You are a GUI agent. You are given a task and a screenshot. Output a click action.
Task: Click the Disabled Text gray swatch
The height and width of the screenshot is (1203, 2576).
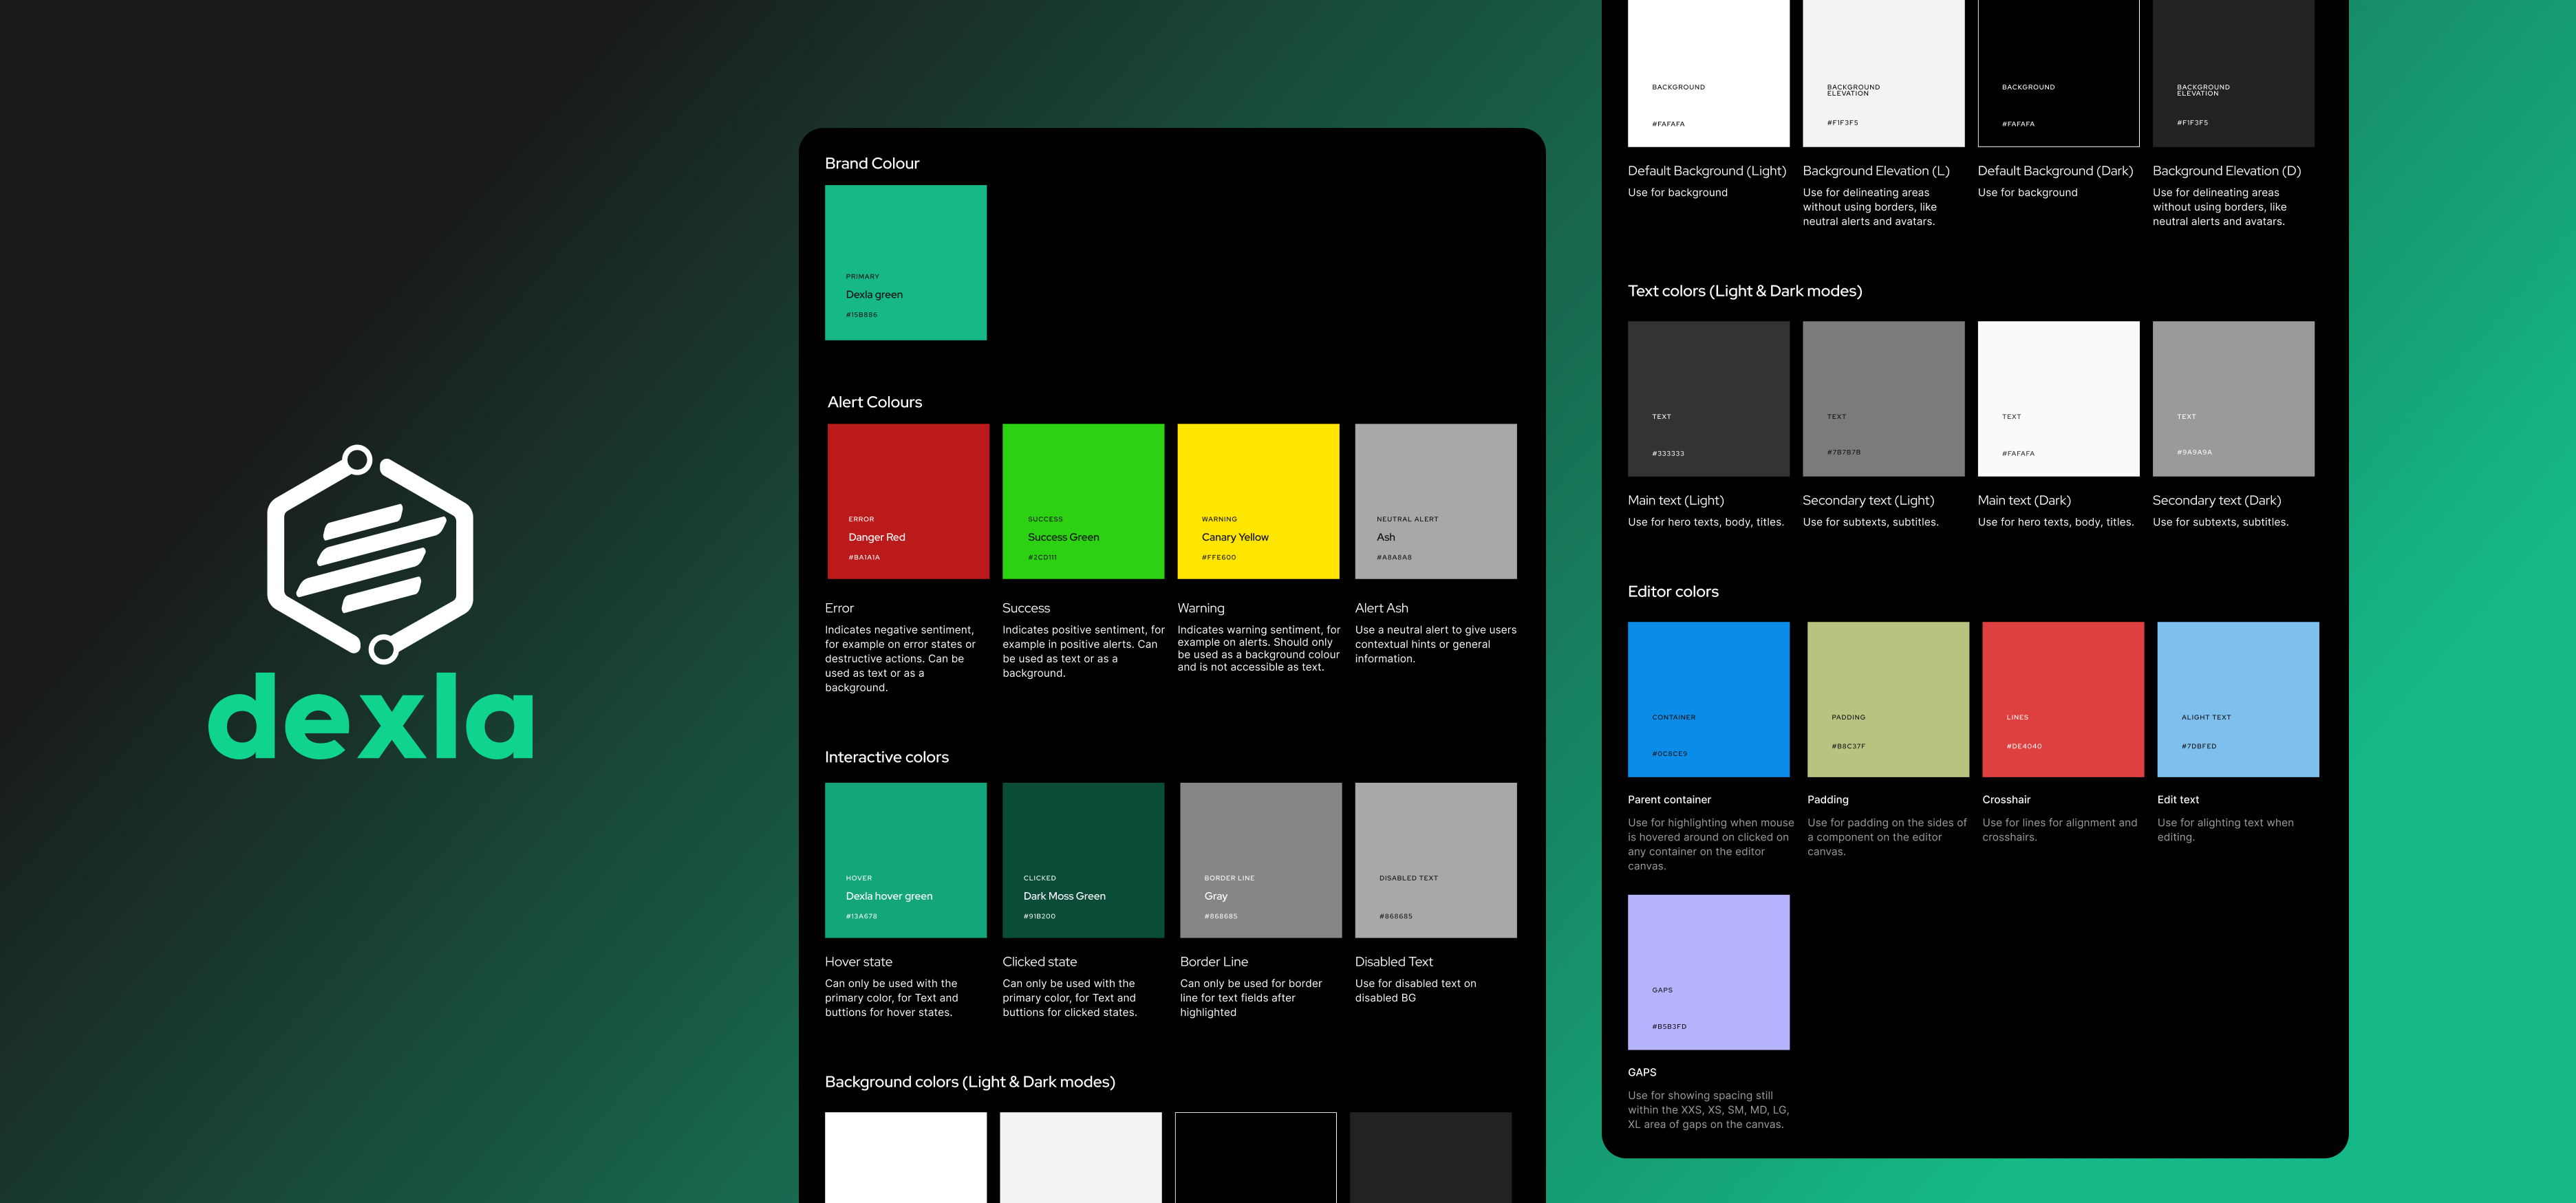[1435, 860]
